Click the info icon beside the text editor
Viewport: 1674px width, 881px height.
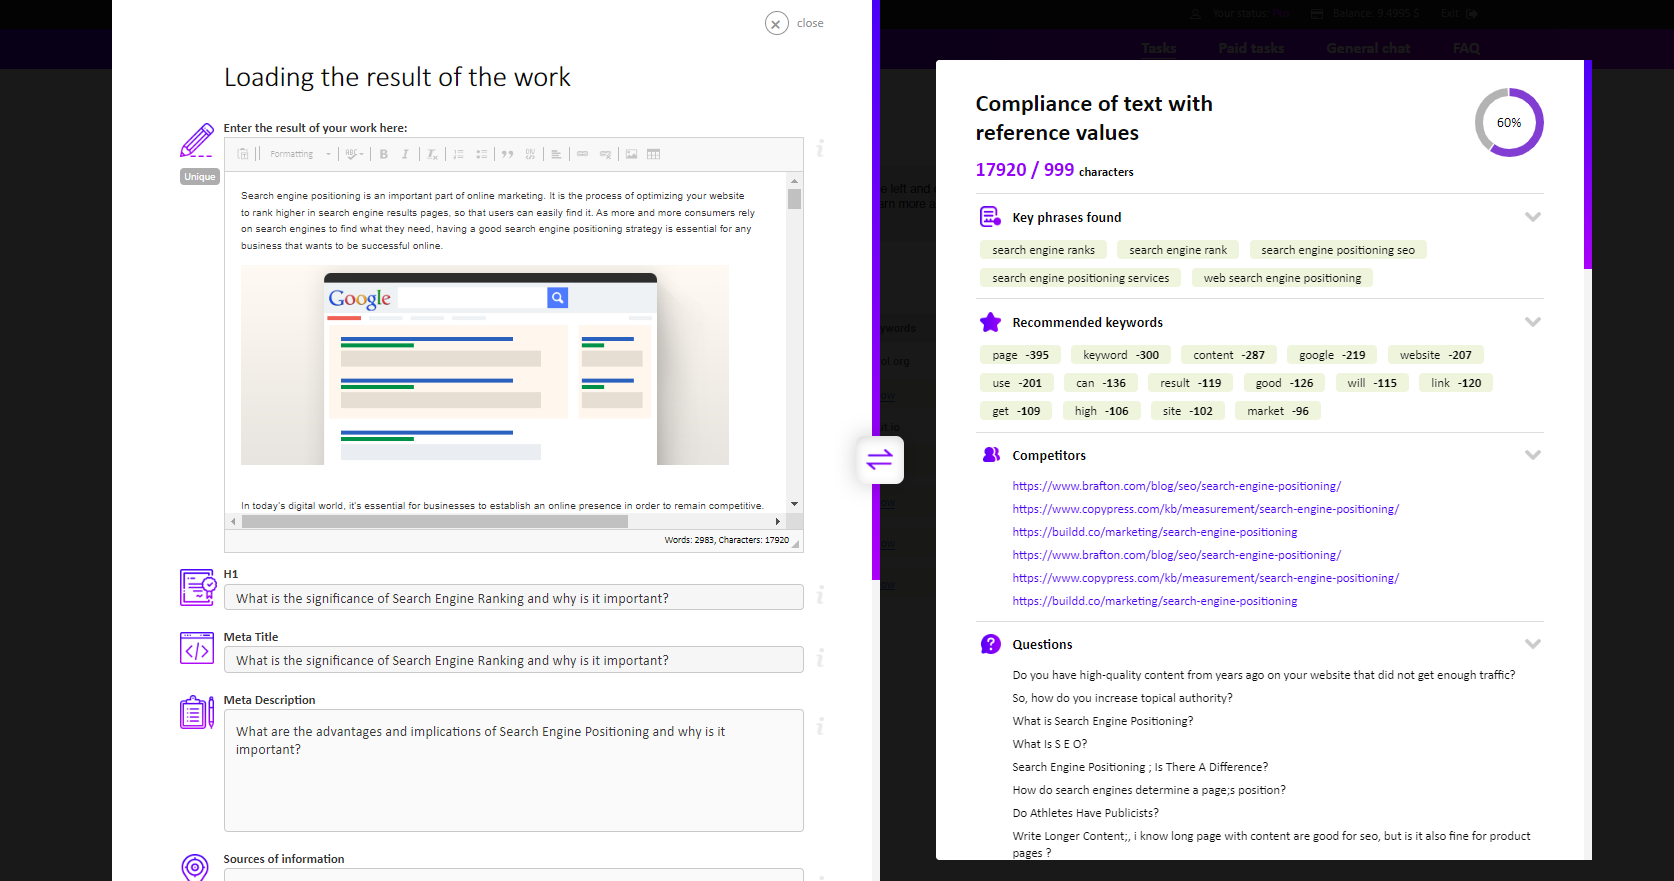[820, 148]
